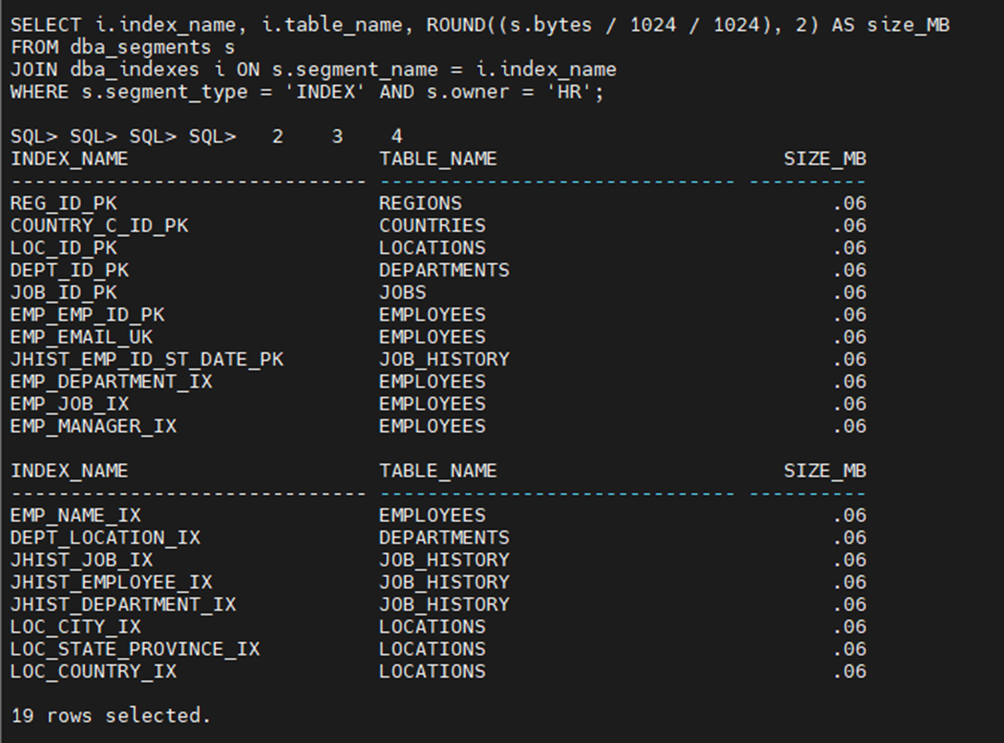1004x743 pixels.
Task: Click the REGIONS table name
Action: (x=420, y=203)
